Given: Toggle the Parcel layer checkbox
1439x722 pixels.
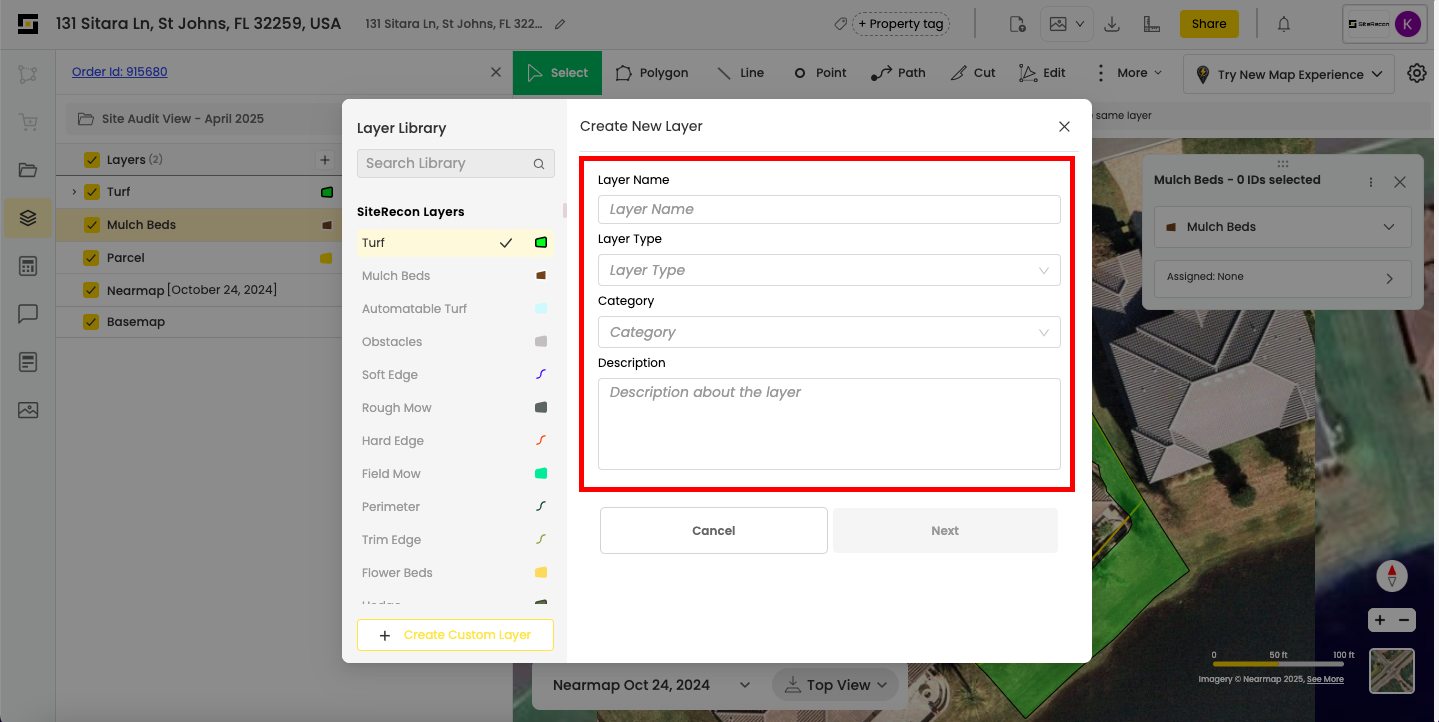Looking at the screenshot, I should (92, 258).
